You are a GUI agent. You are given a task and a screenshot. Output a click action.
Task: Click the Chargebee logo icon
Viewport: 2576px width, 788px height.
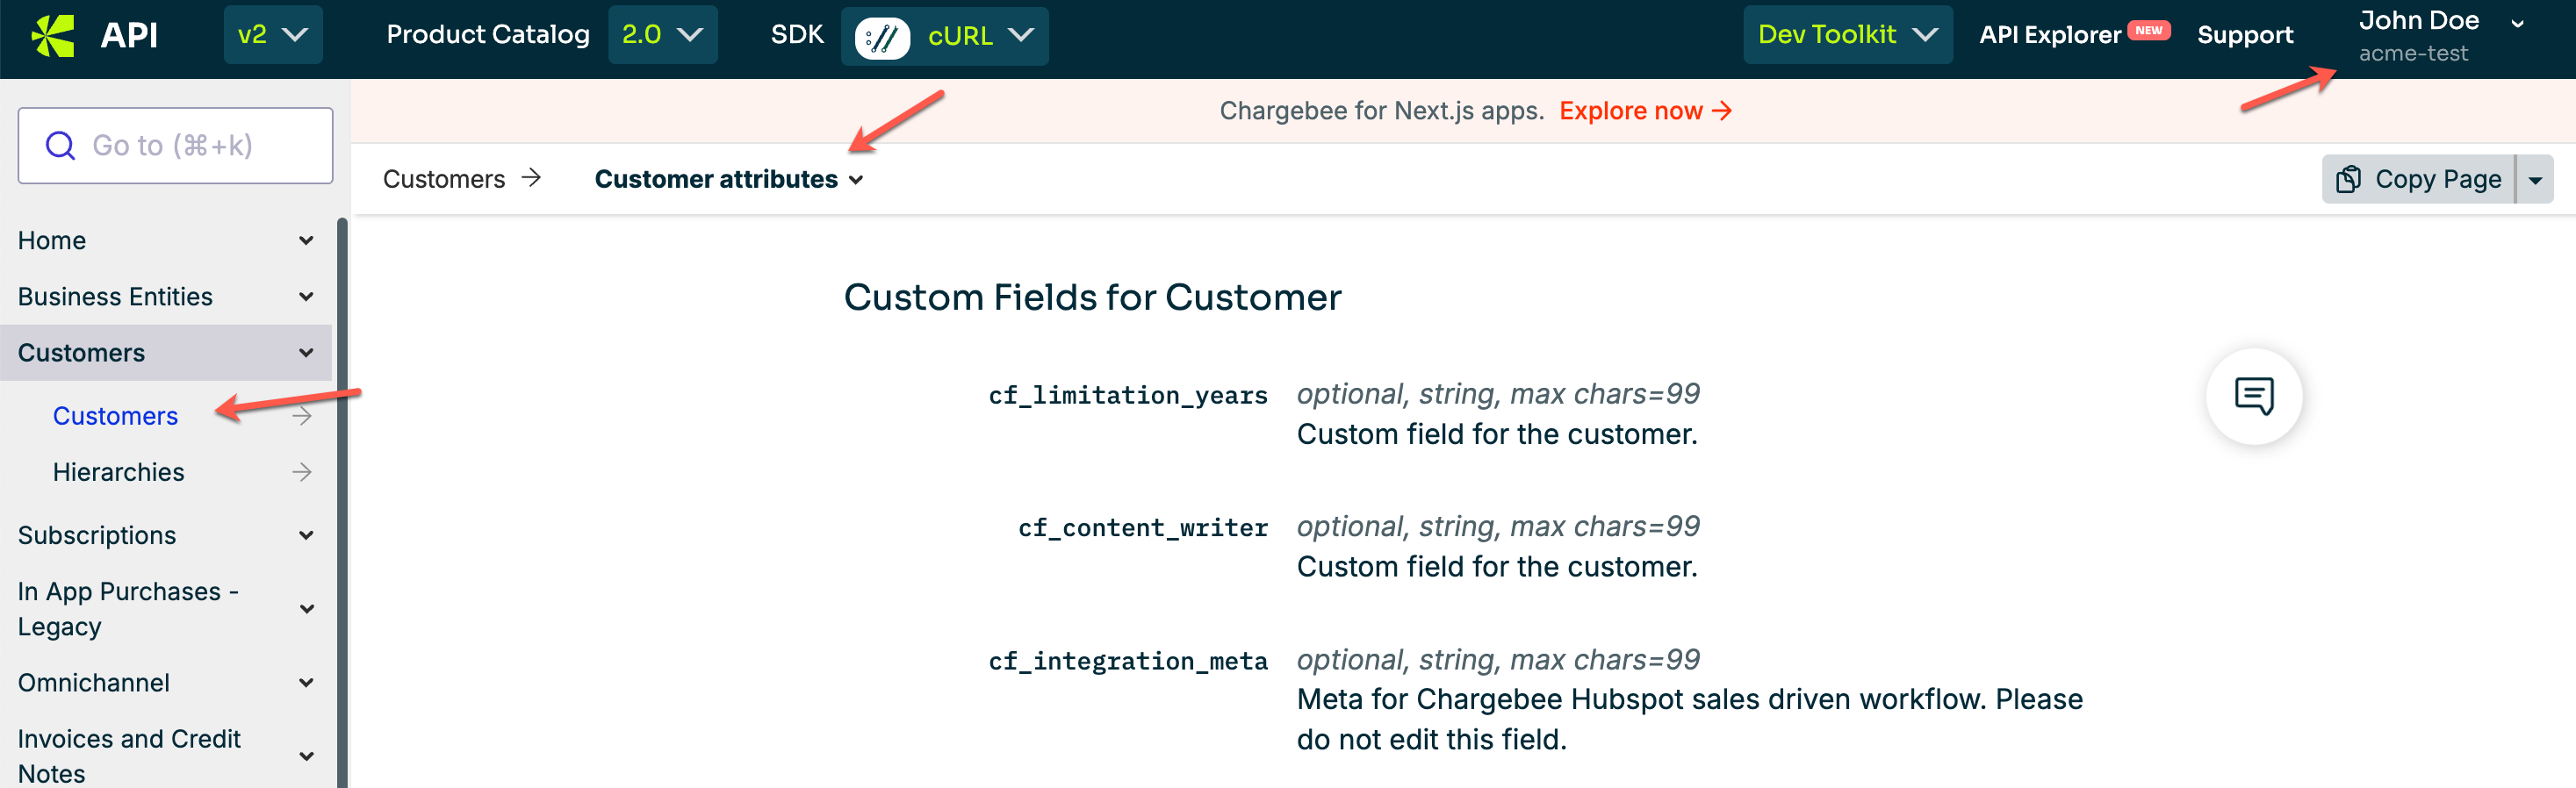click(x=53, y=36)
